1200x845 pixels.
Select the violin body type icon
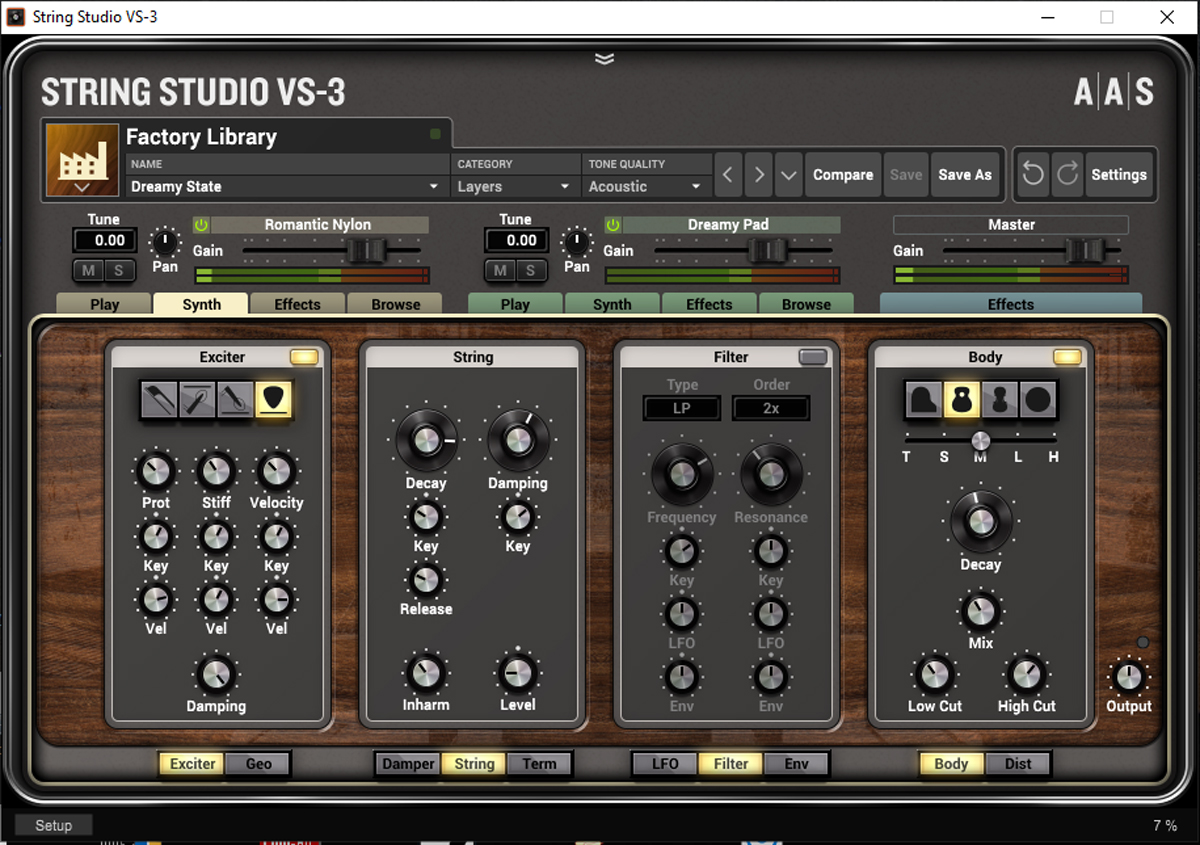(x=999, y=400)
